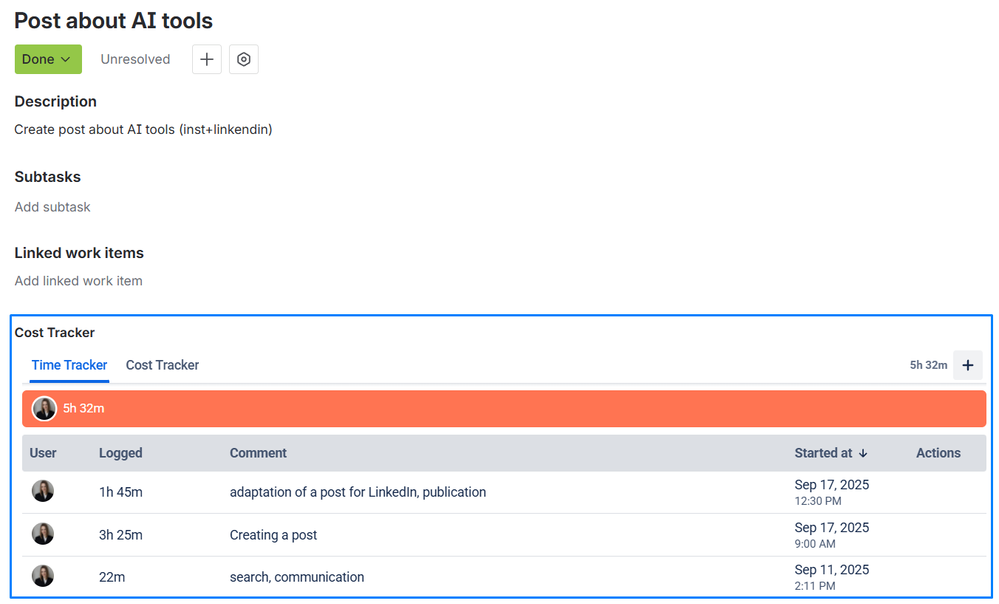This screenshot has width=999, height=604.
Task: Click the Logged column header
Action: coord(120,453)
